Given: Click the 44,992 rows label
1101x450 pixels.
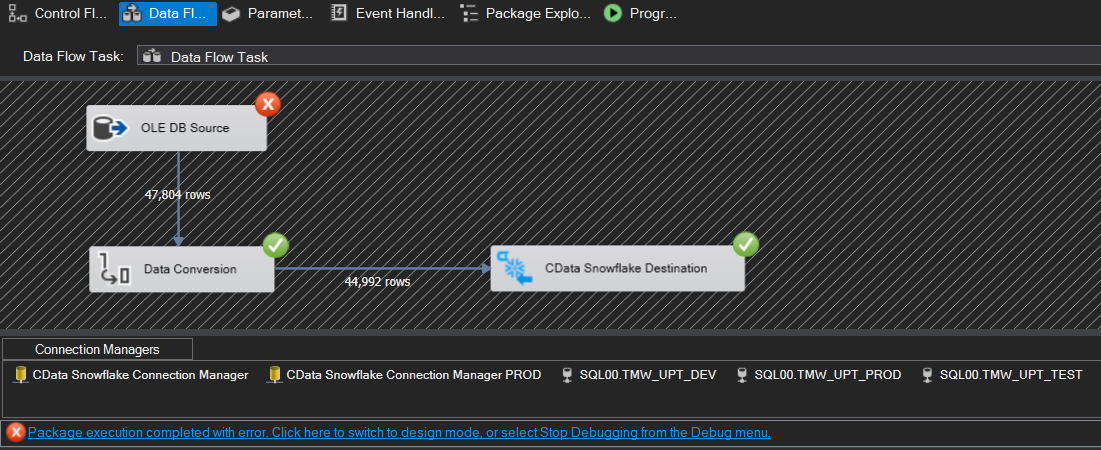Looking at the screenshot, I should point(377,282).
